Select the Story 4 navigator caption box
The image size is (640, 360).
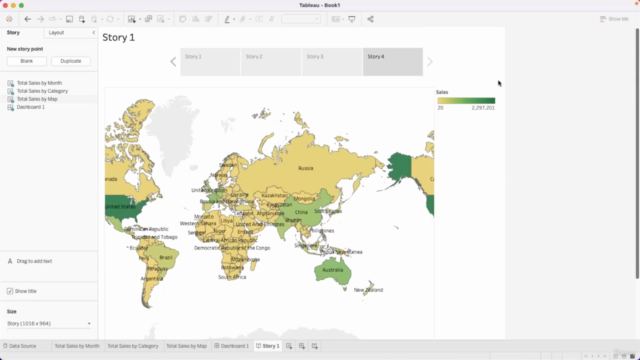pos(393,62)
